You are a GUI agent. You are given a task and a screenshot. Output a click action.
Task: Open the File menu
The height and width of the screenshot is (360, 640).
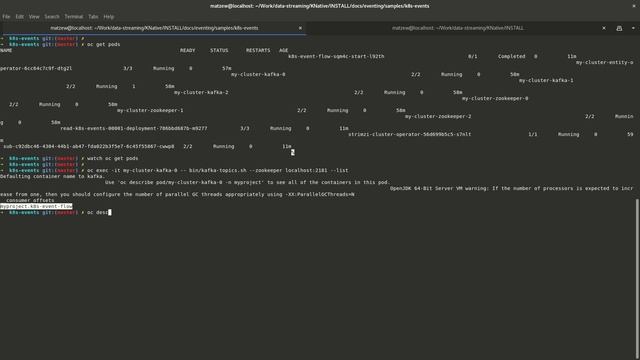click(6, 17)
